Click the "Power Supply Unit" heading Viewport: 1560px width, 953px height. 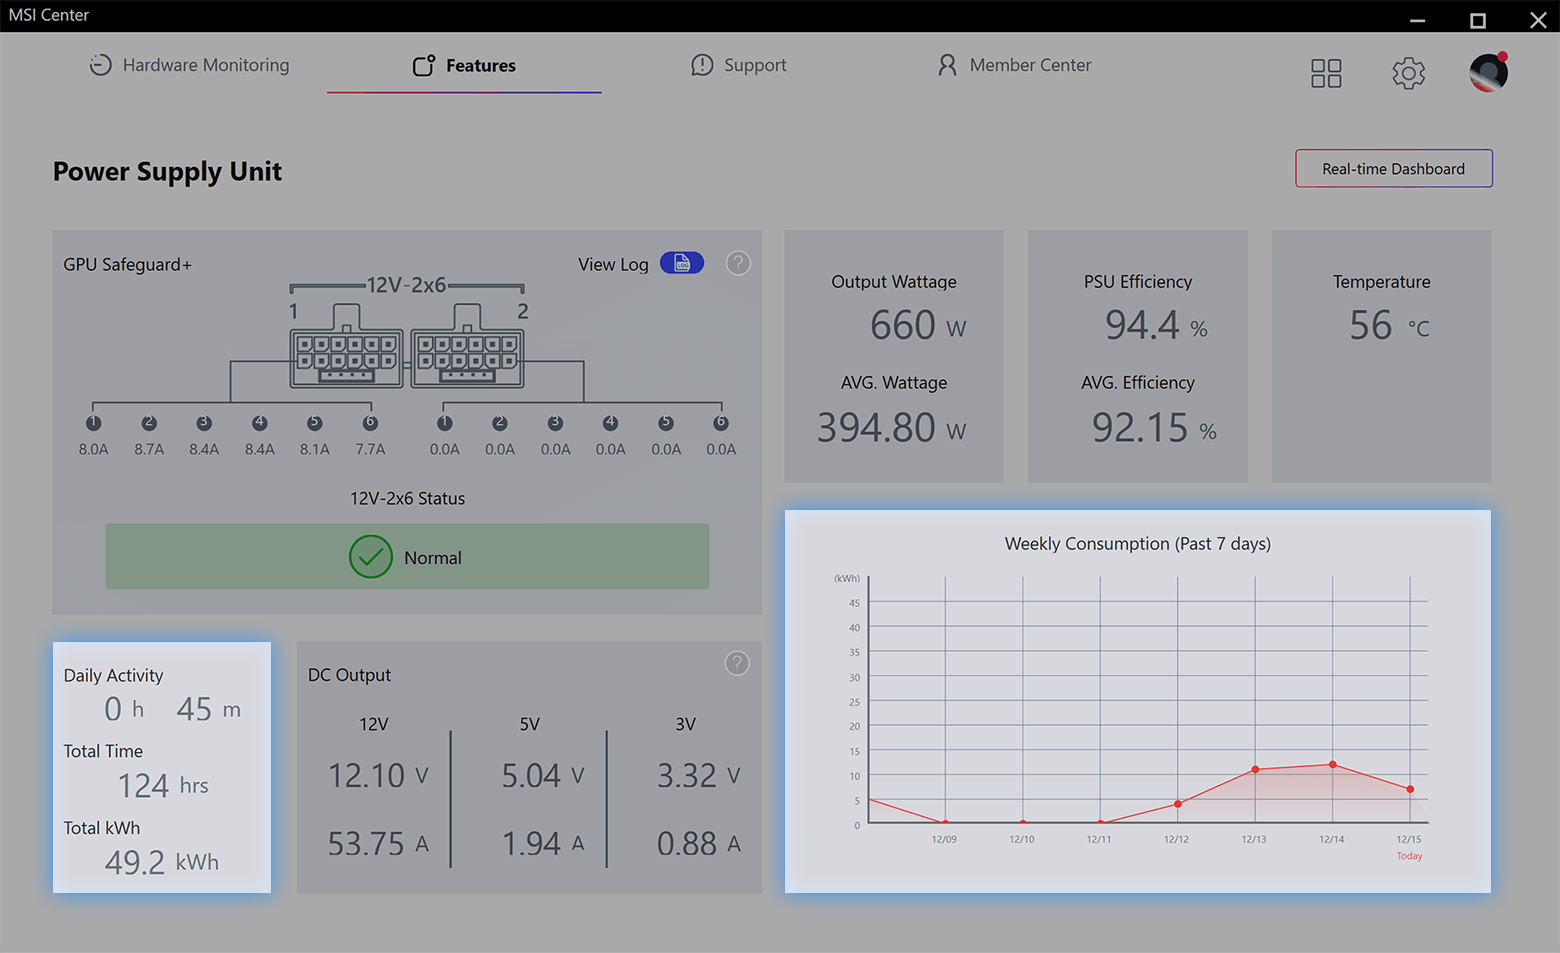167,172
